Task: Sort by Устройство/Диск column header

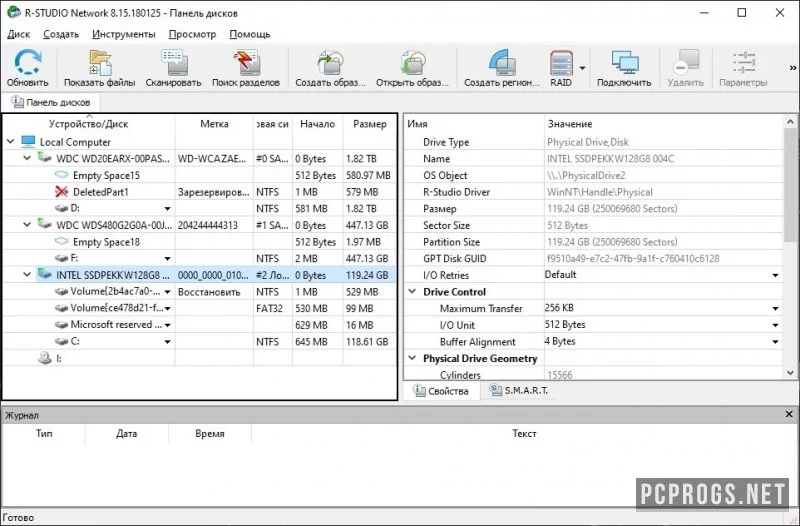Action: 89,124
